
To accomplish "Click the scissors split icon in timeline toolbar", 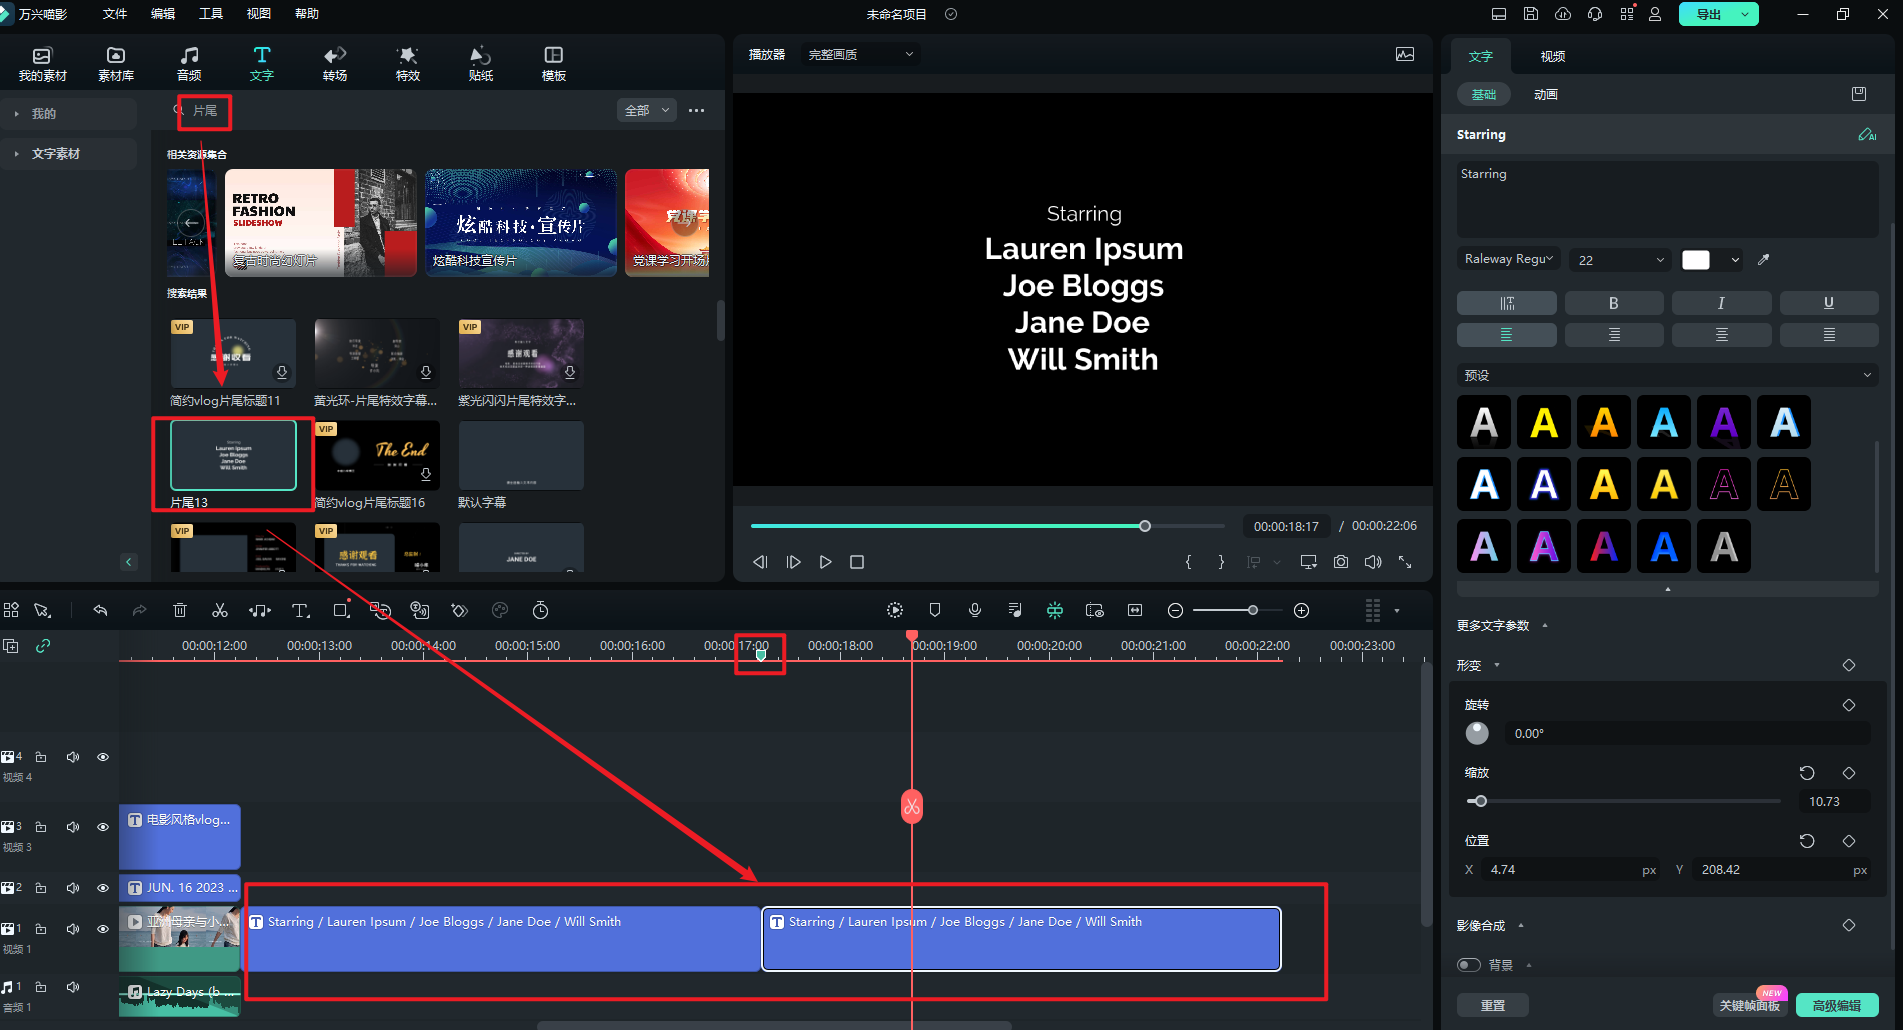I will (220, 610).
